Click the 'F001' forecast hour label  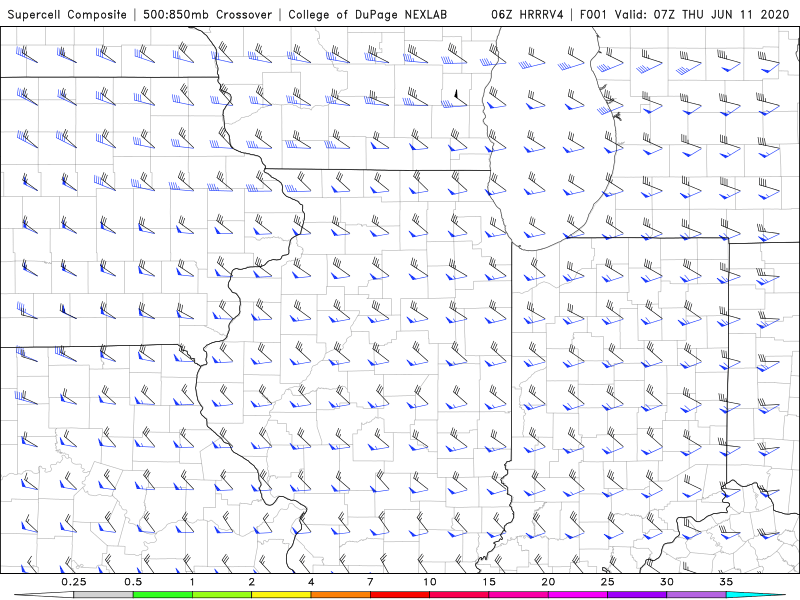click(x=594, y=14)
